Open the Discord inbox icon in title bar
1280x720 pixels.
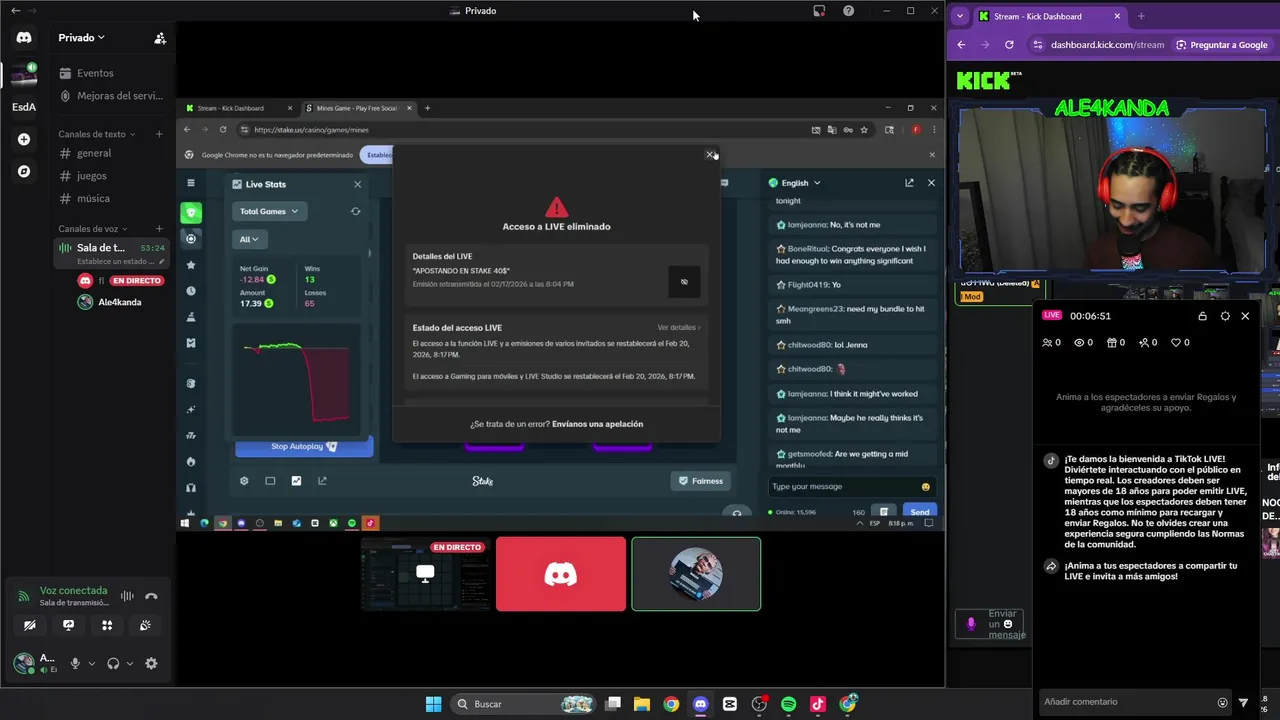819,11
